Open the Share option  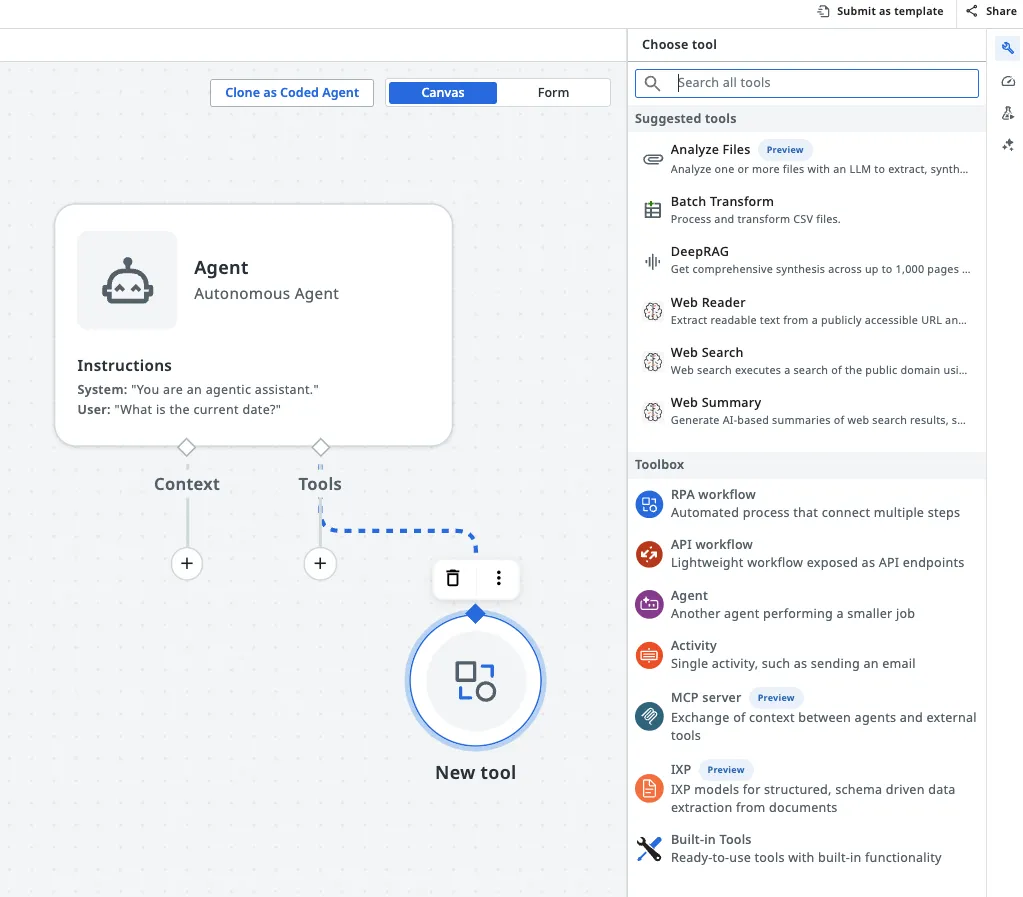[x=991, y=11]
